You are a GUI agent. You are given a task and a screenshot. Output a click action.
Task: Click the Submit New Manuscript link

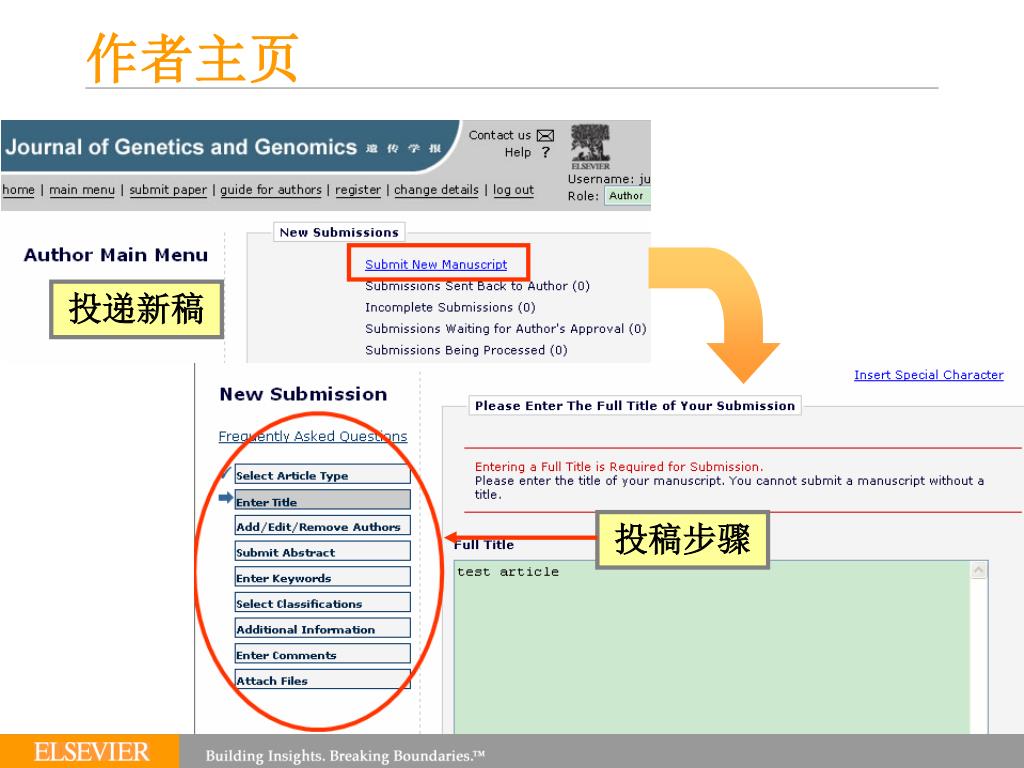coord(436,264)
